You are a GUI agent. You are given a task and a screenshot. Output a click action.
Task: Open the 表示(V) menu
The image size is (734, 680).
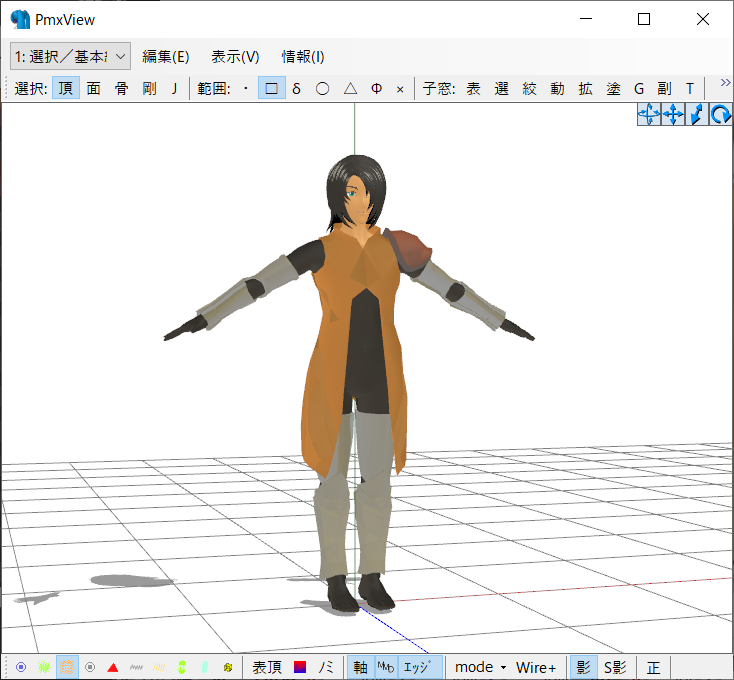coord(235,56)
